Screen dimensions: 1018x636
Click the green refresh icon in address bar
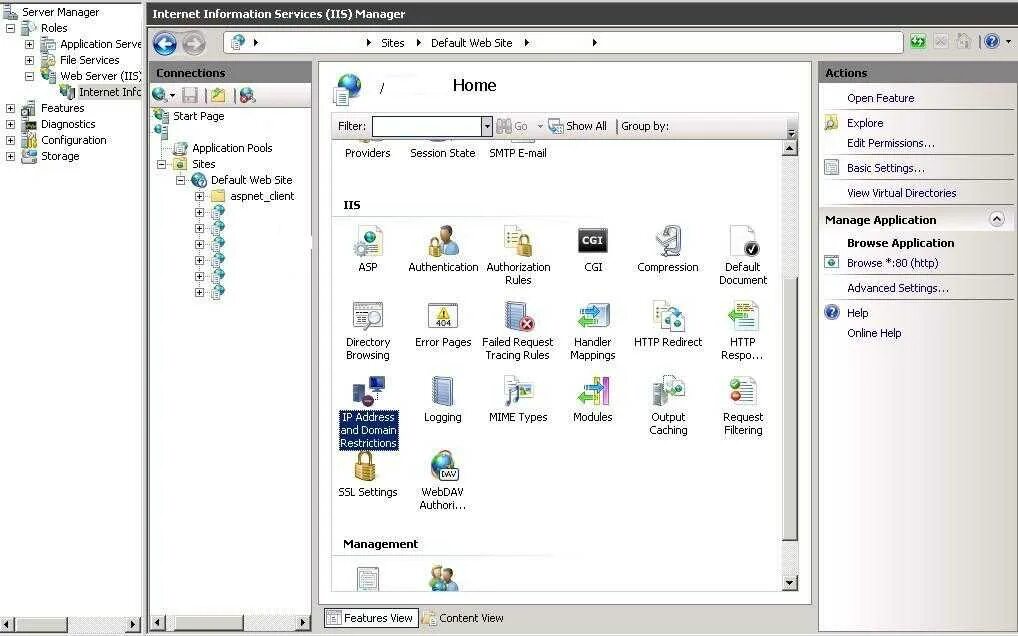pyautogui.click(x=917, y=42)
